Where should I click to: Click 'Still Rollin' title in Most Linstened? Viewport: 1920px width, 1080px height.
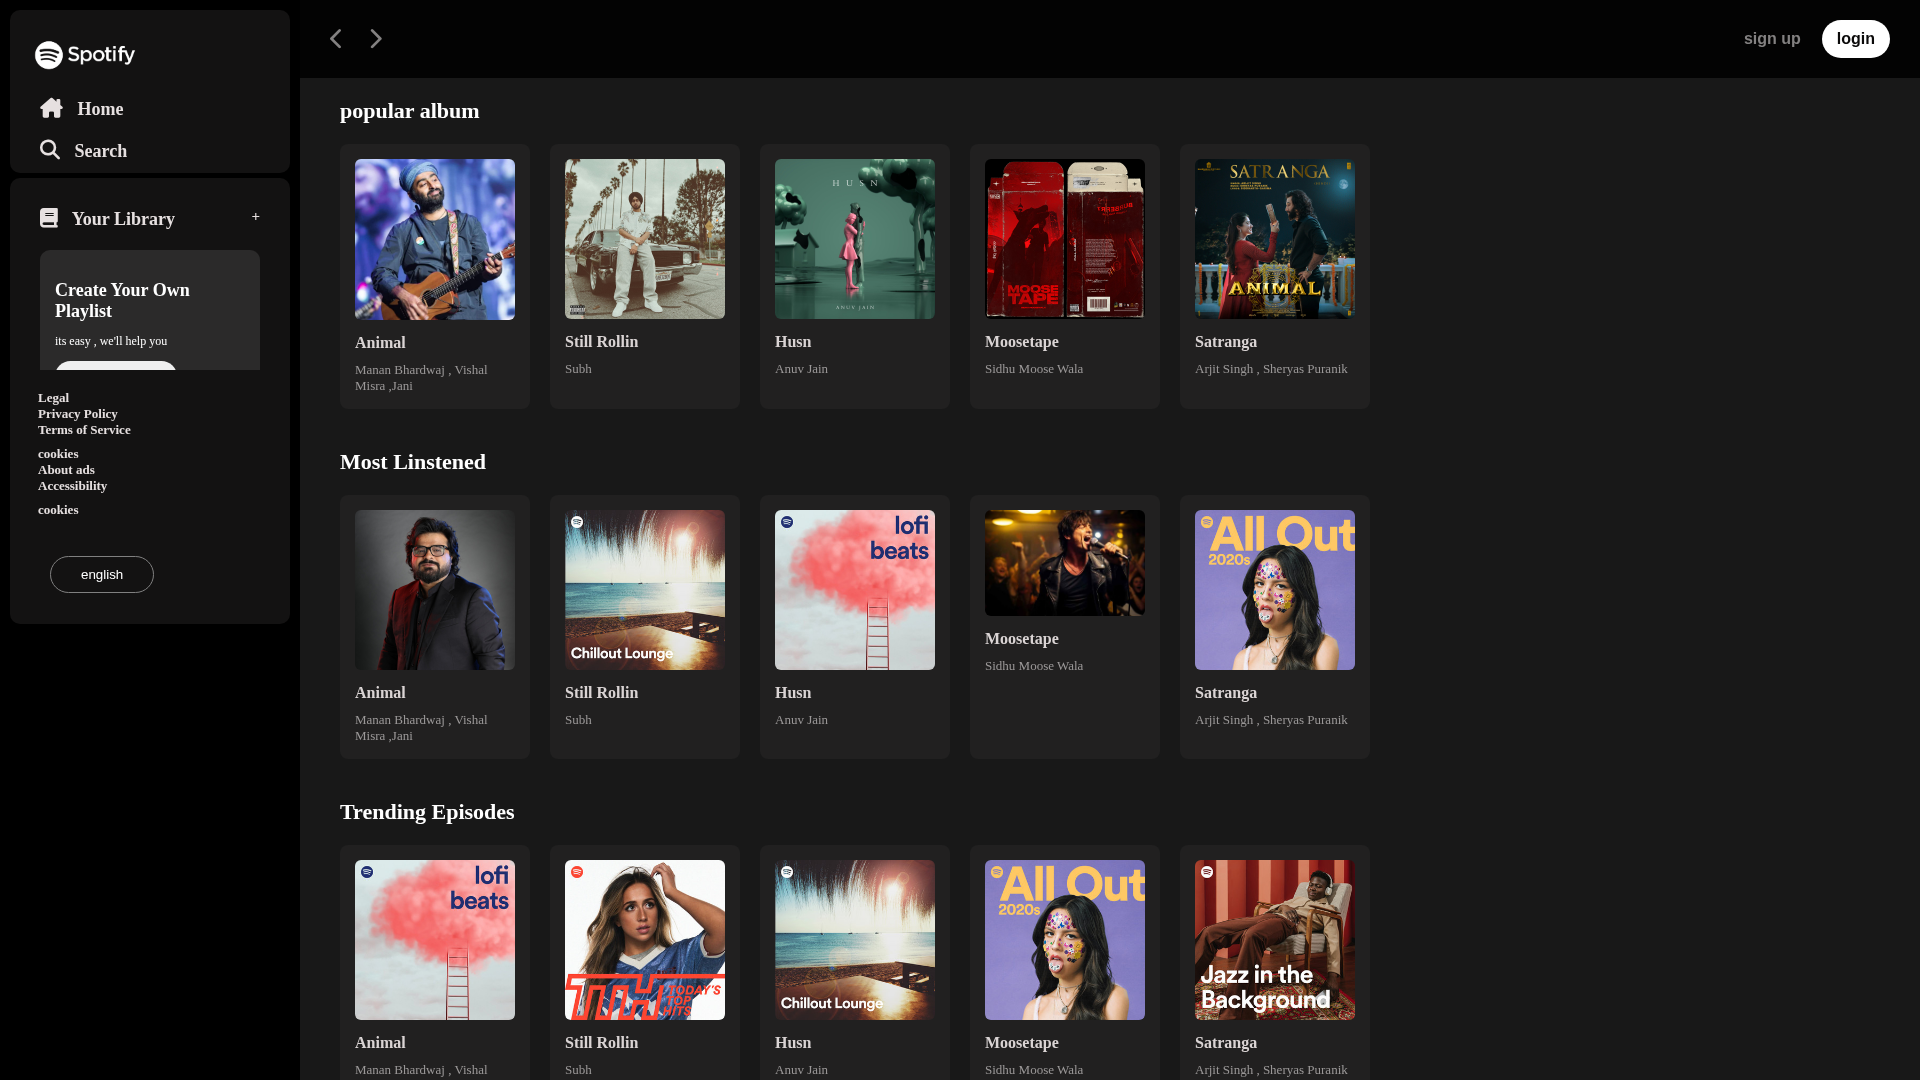point(602,693)
